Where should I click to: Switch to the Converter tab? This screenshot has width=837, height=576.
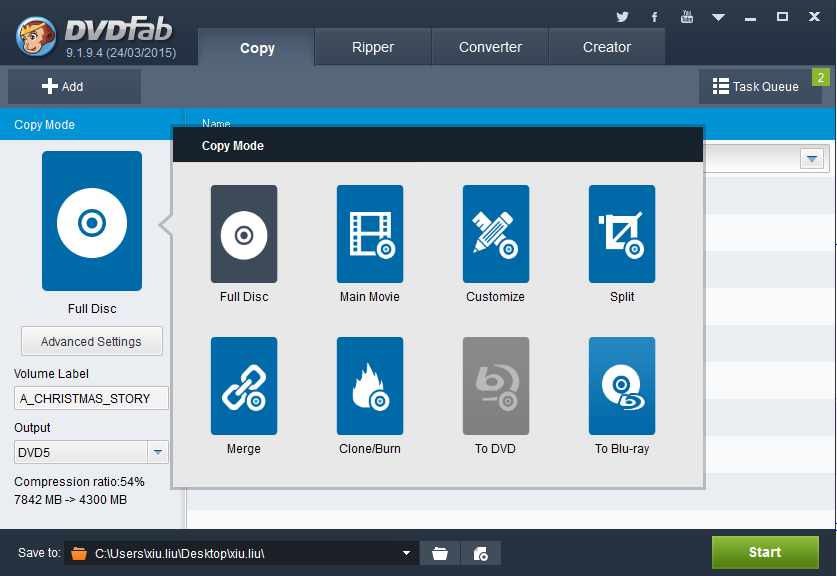[490, 48]
